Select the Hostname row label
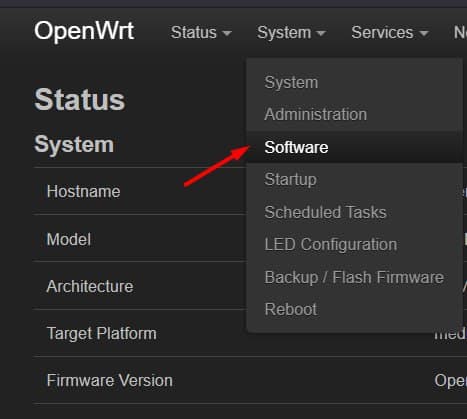This screenshot has width=467, height=419. pyautogui.click(x=83, y=191)
